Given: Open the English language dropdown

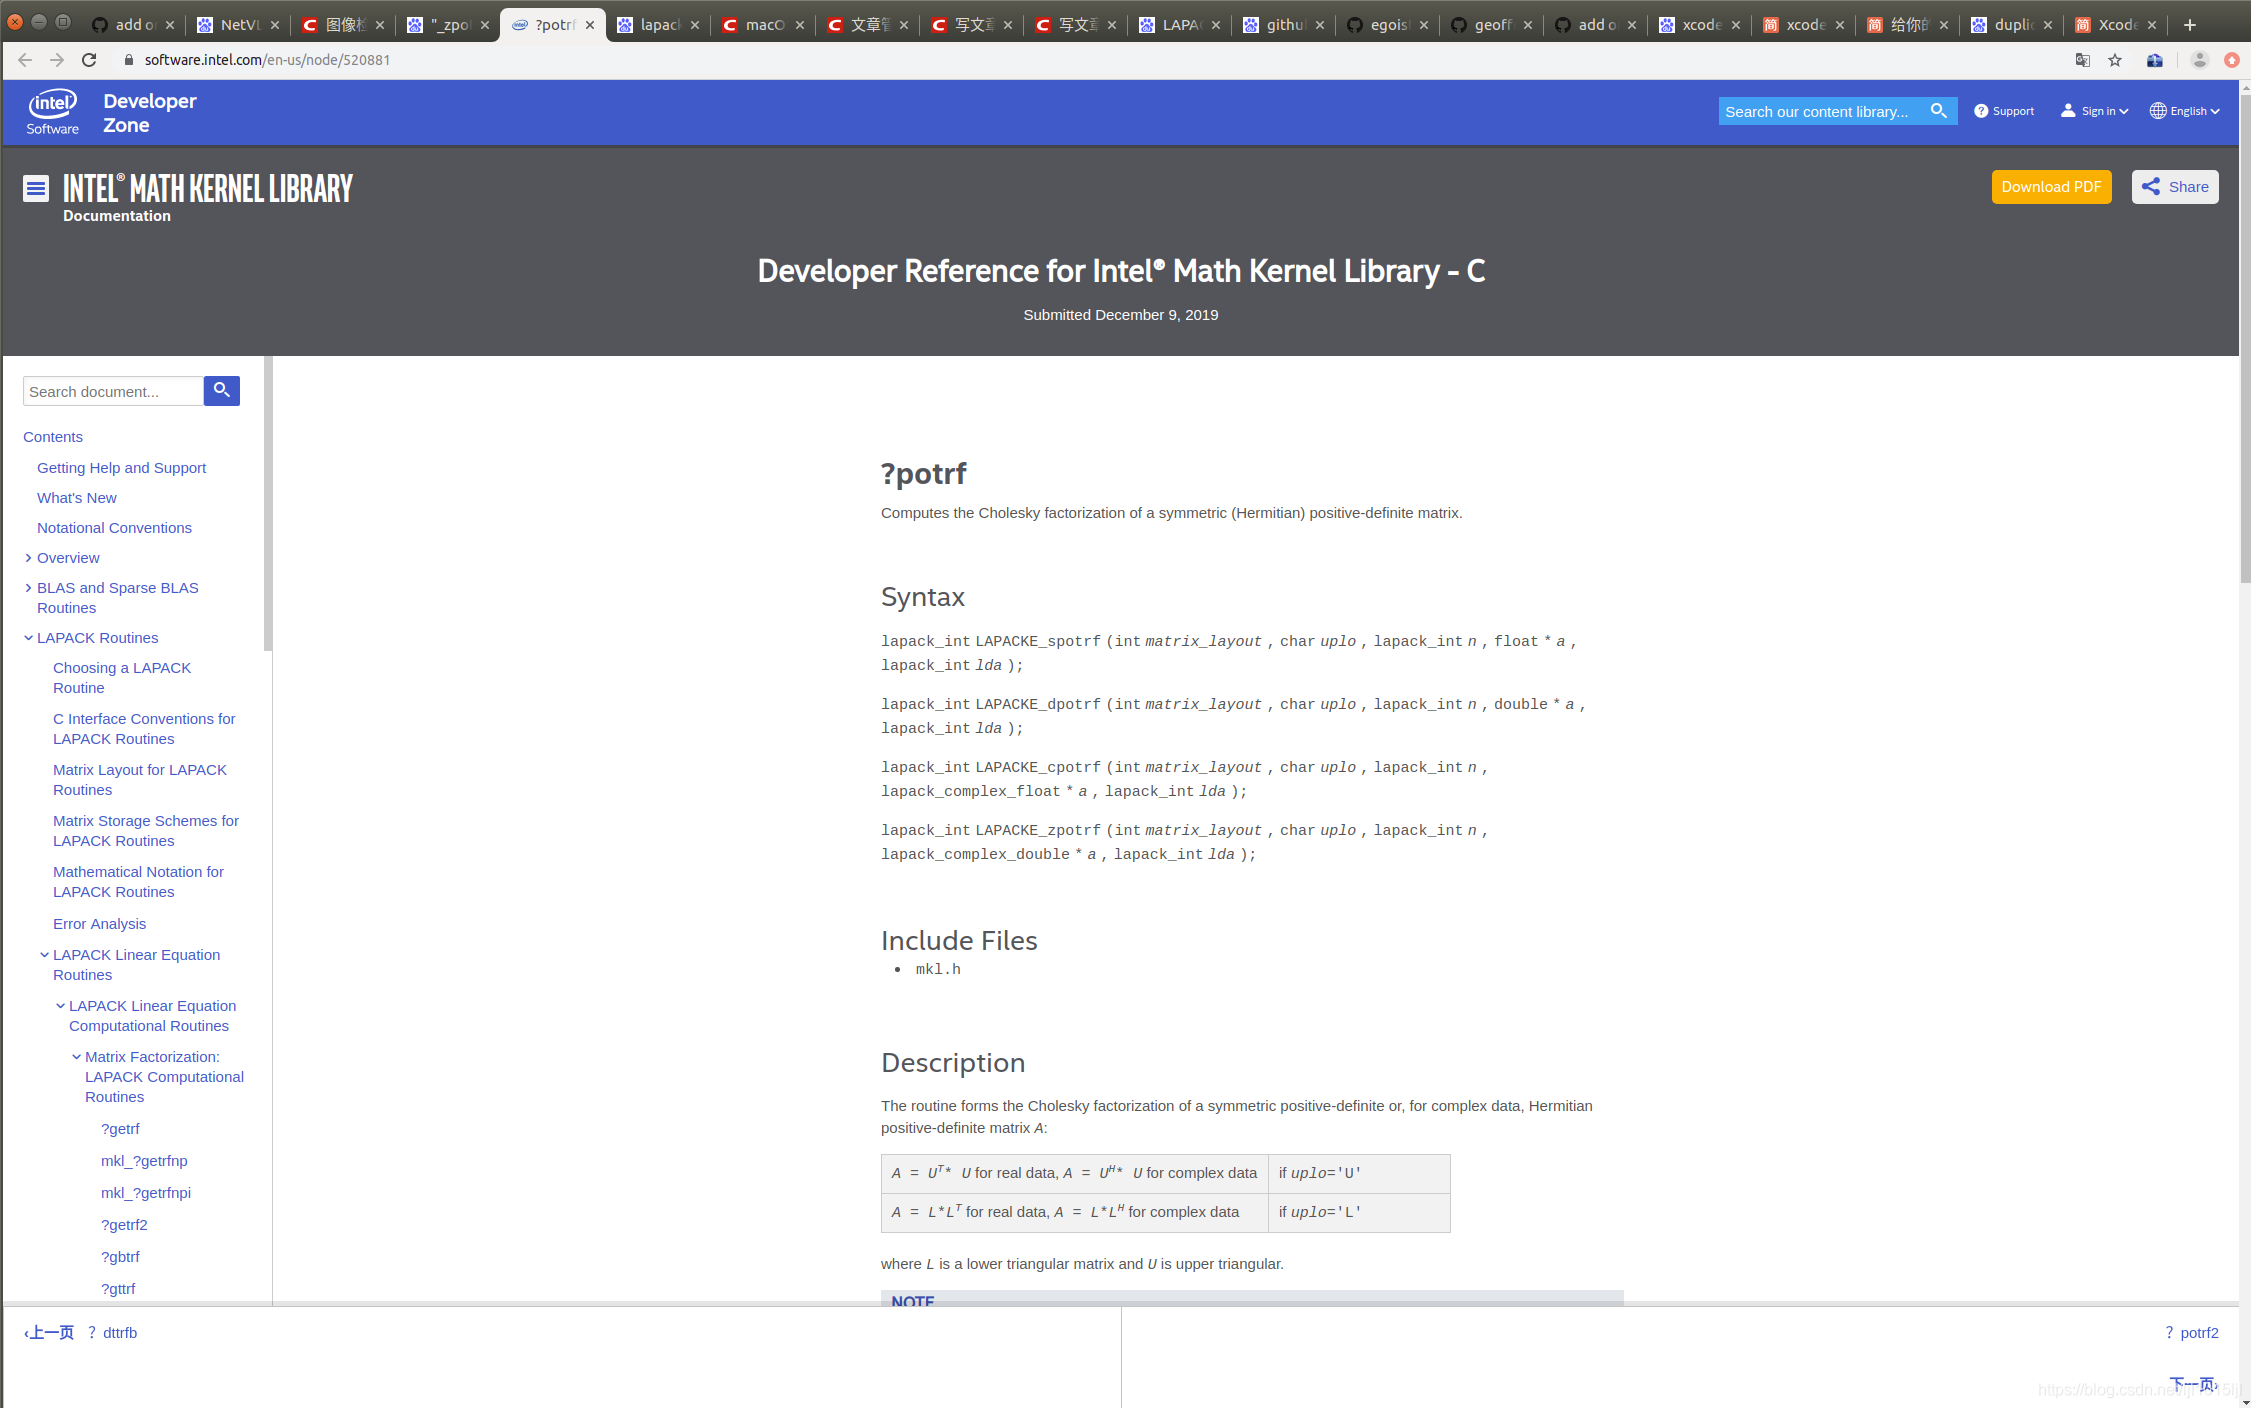Looking at the screenshot, I should pyautogui.click(x=2185, y=111).
